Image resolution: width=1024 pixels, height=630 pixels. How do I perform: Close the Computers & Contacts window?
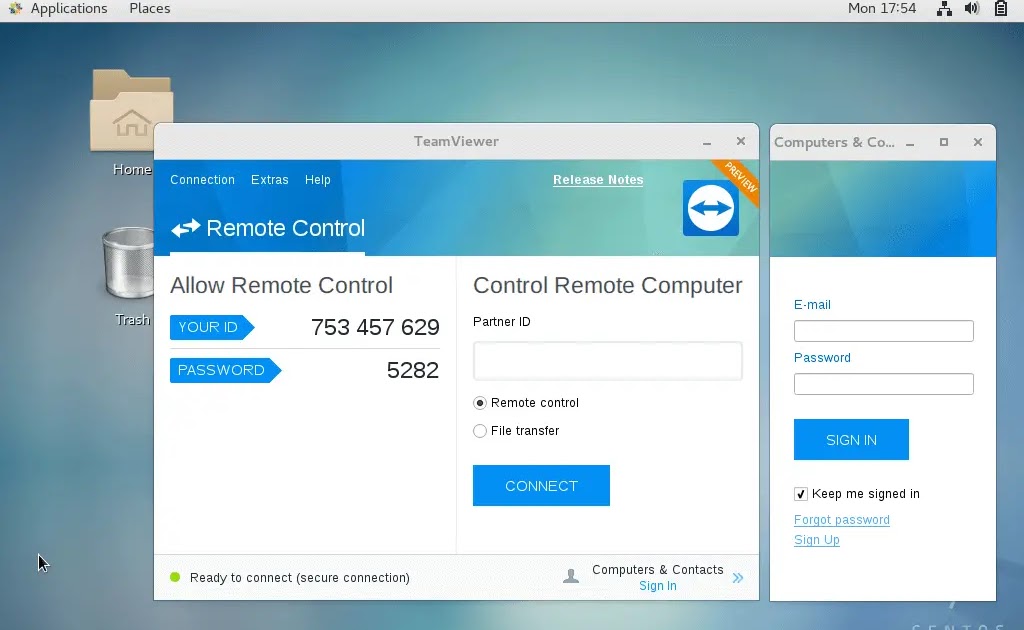[x=978, y=142]
